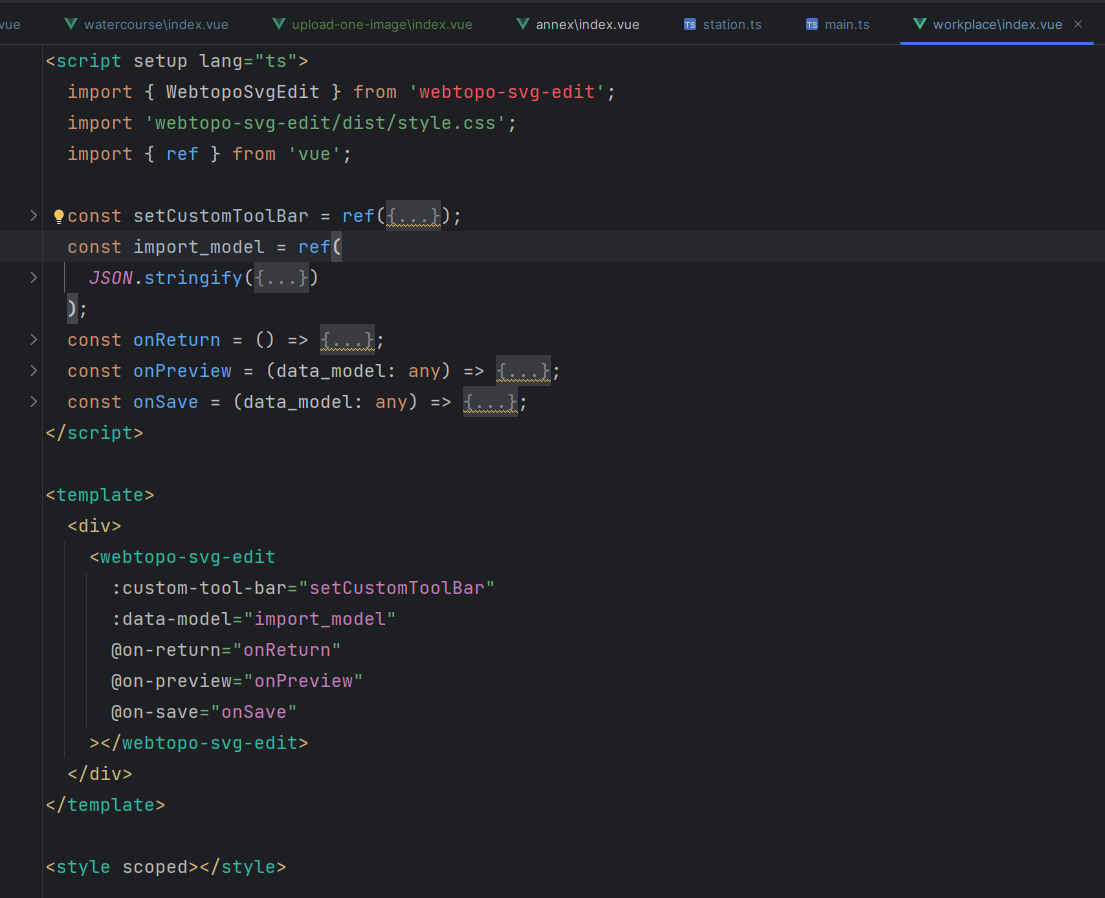Expand folded body of onSave
1105x898 pixels.
coord(490,402)
